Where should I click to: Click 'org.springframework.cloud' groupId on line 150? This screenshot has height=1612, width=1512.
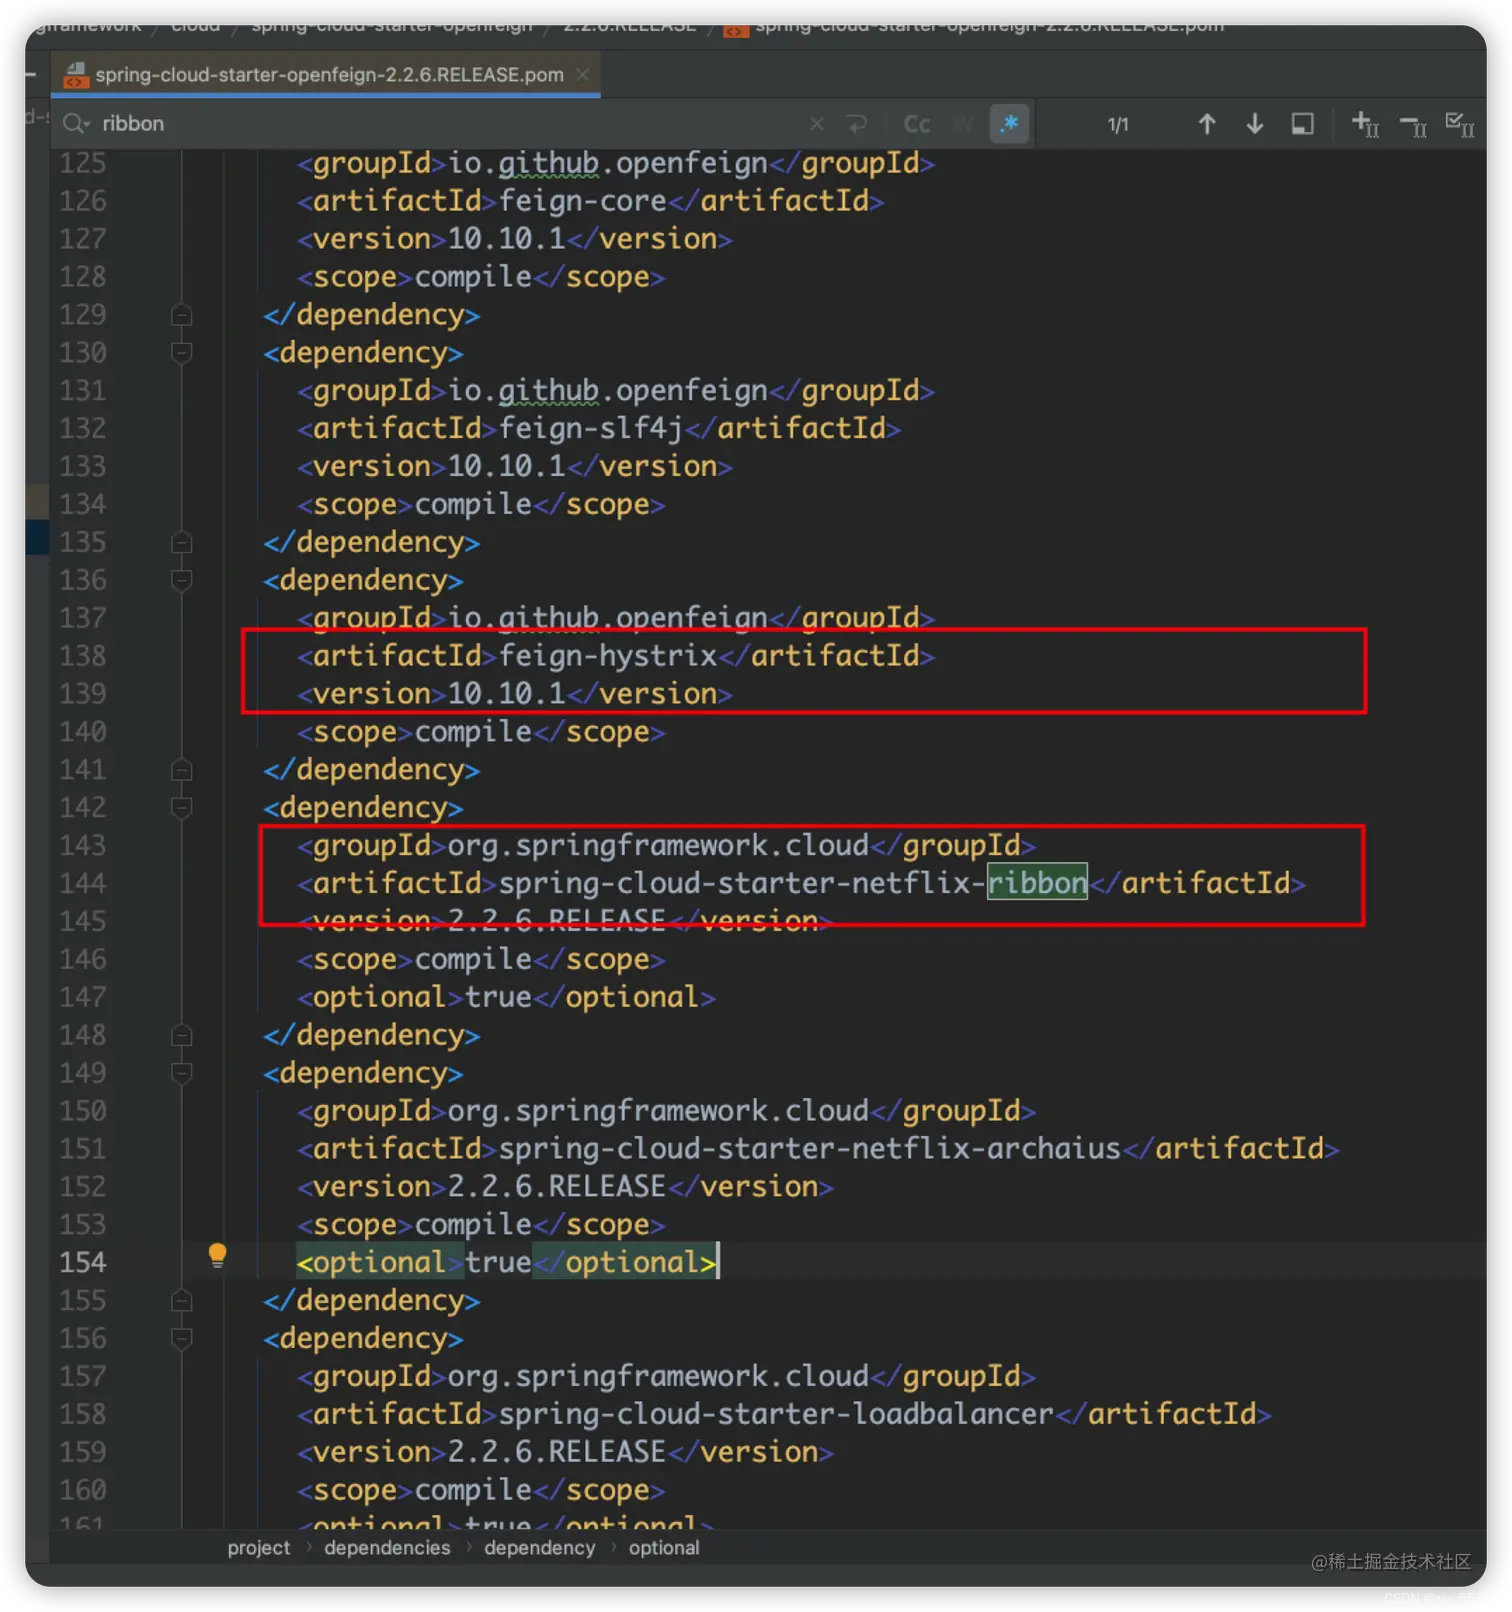tap(658, 1111)
